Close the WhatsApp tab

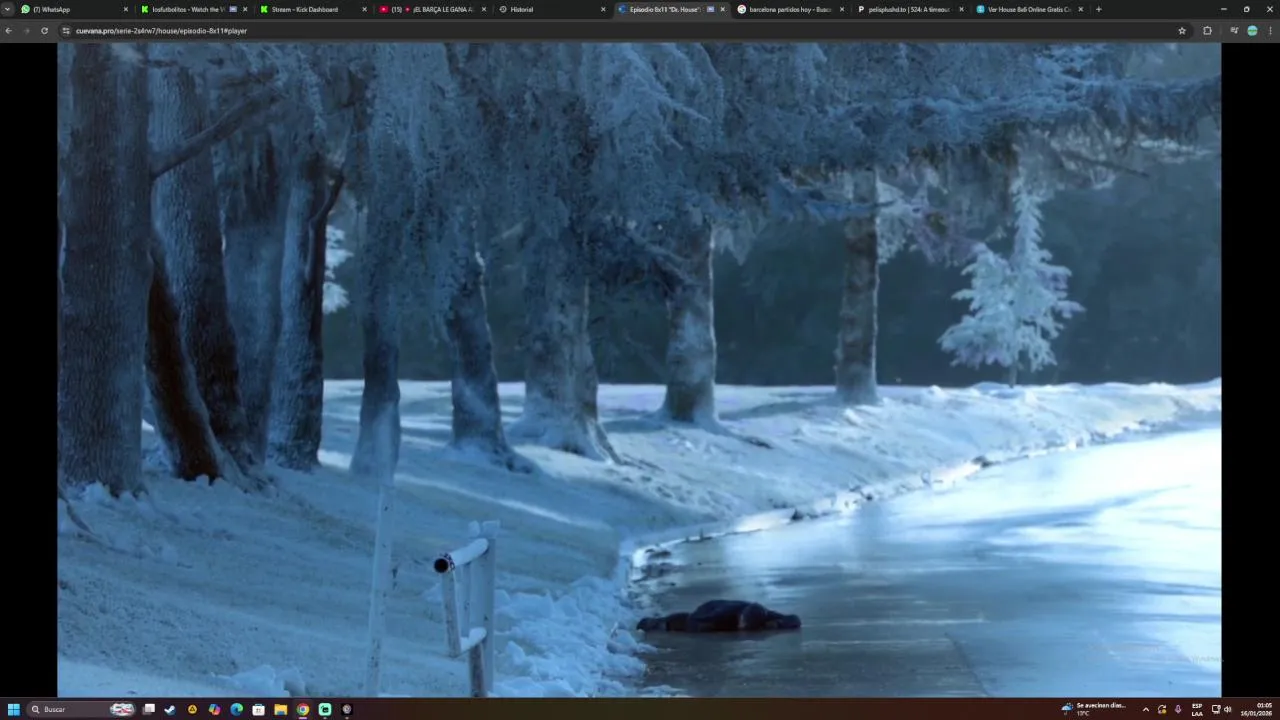pos(126,9)
